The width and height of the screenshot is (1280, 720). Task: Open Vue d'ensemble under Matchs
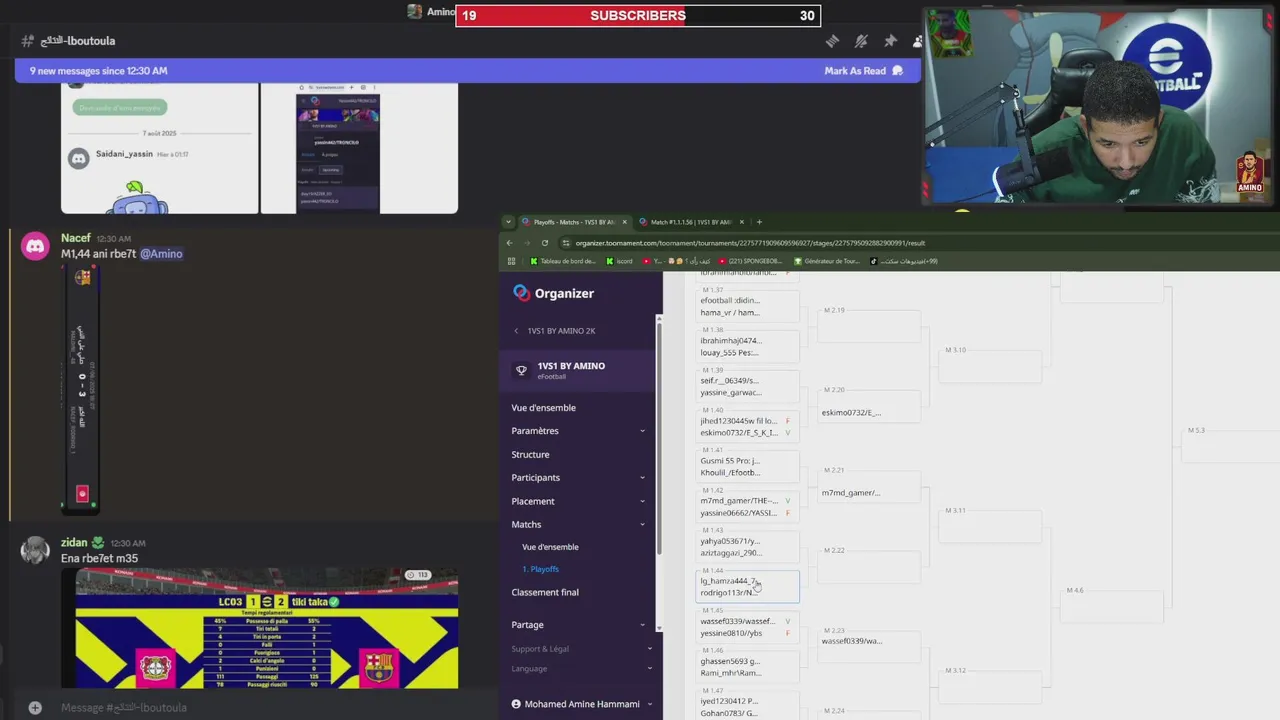pyautogui.click(x=550, y=547)
